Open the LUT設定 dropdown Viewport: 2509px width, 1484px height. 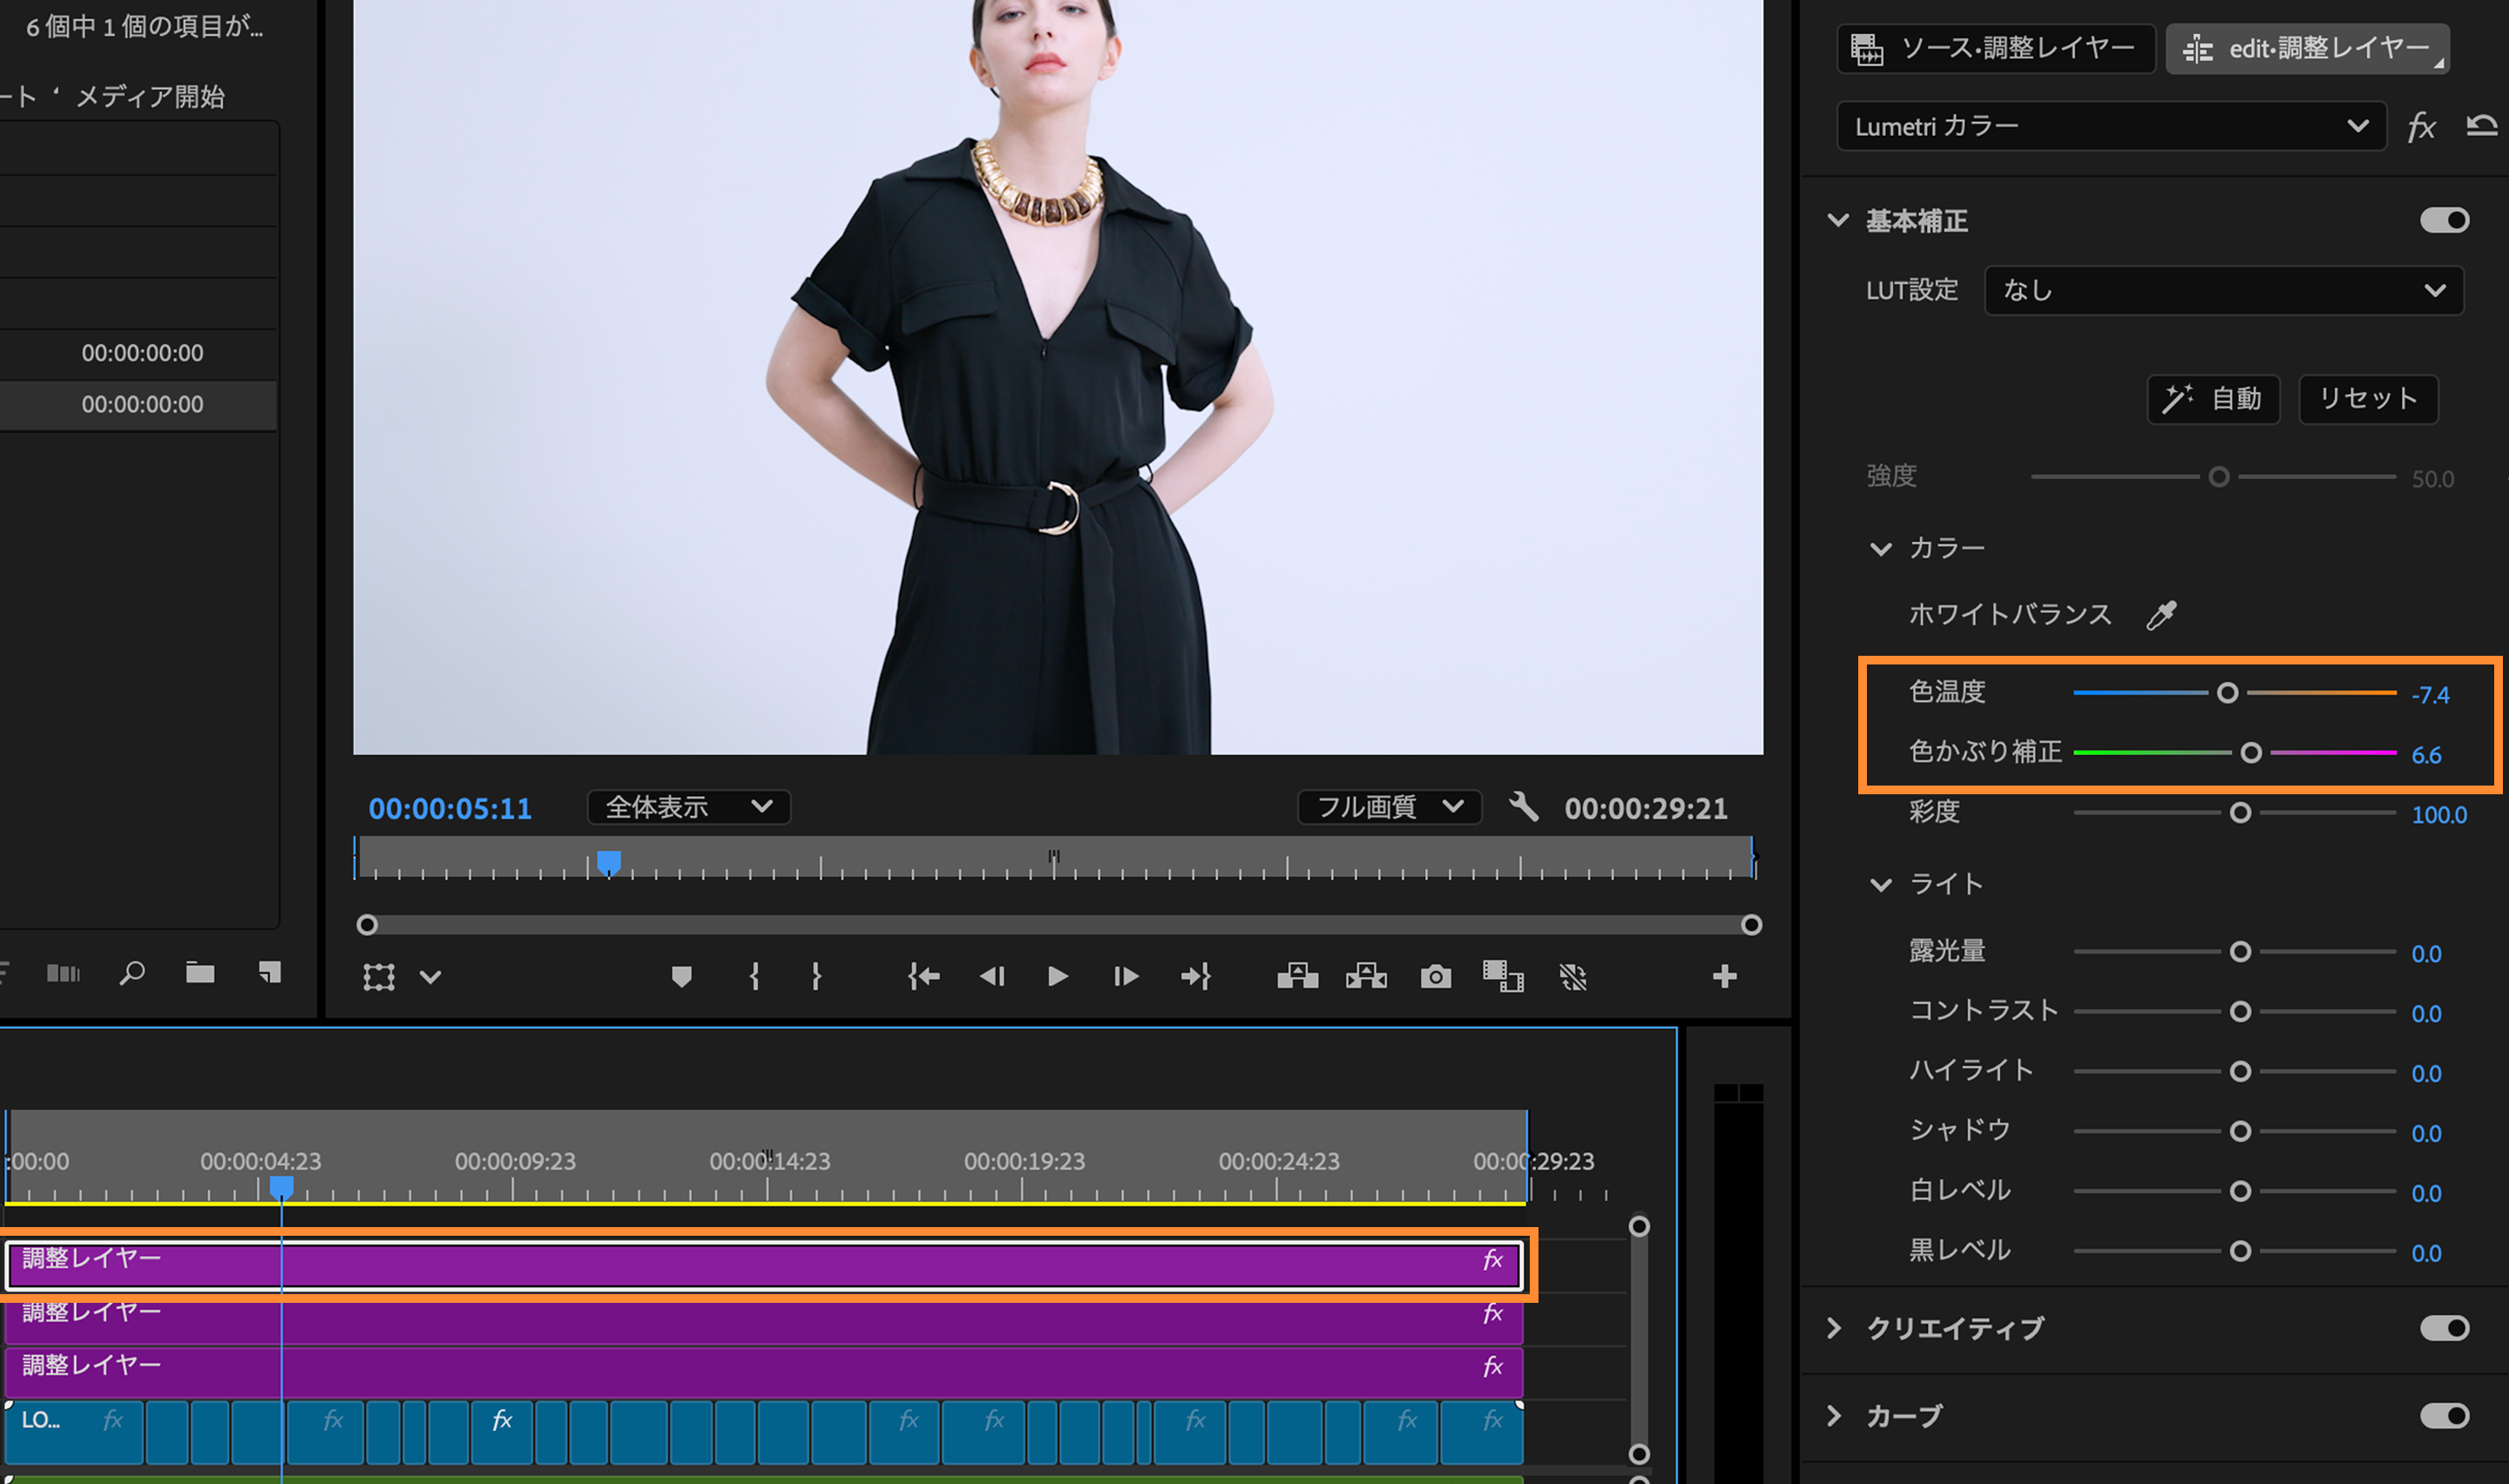tap(2223, 290)
